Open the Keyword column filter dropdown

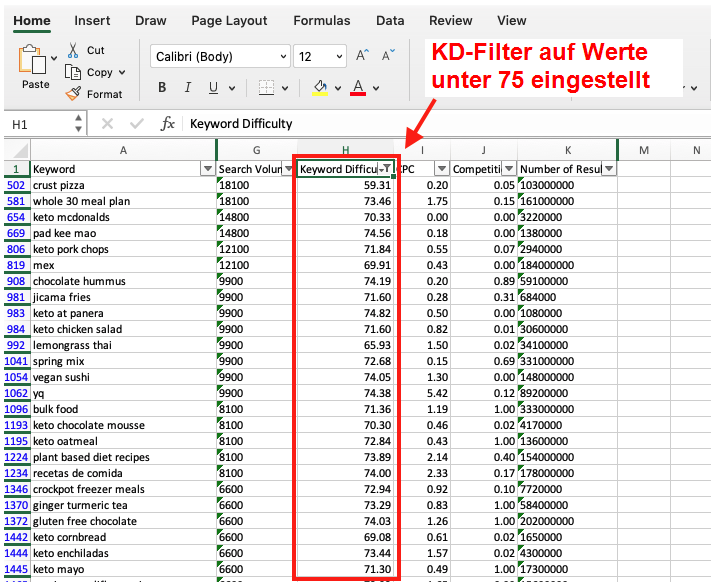coord(208,169)
